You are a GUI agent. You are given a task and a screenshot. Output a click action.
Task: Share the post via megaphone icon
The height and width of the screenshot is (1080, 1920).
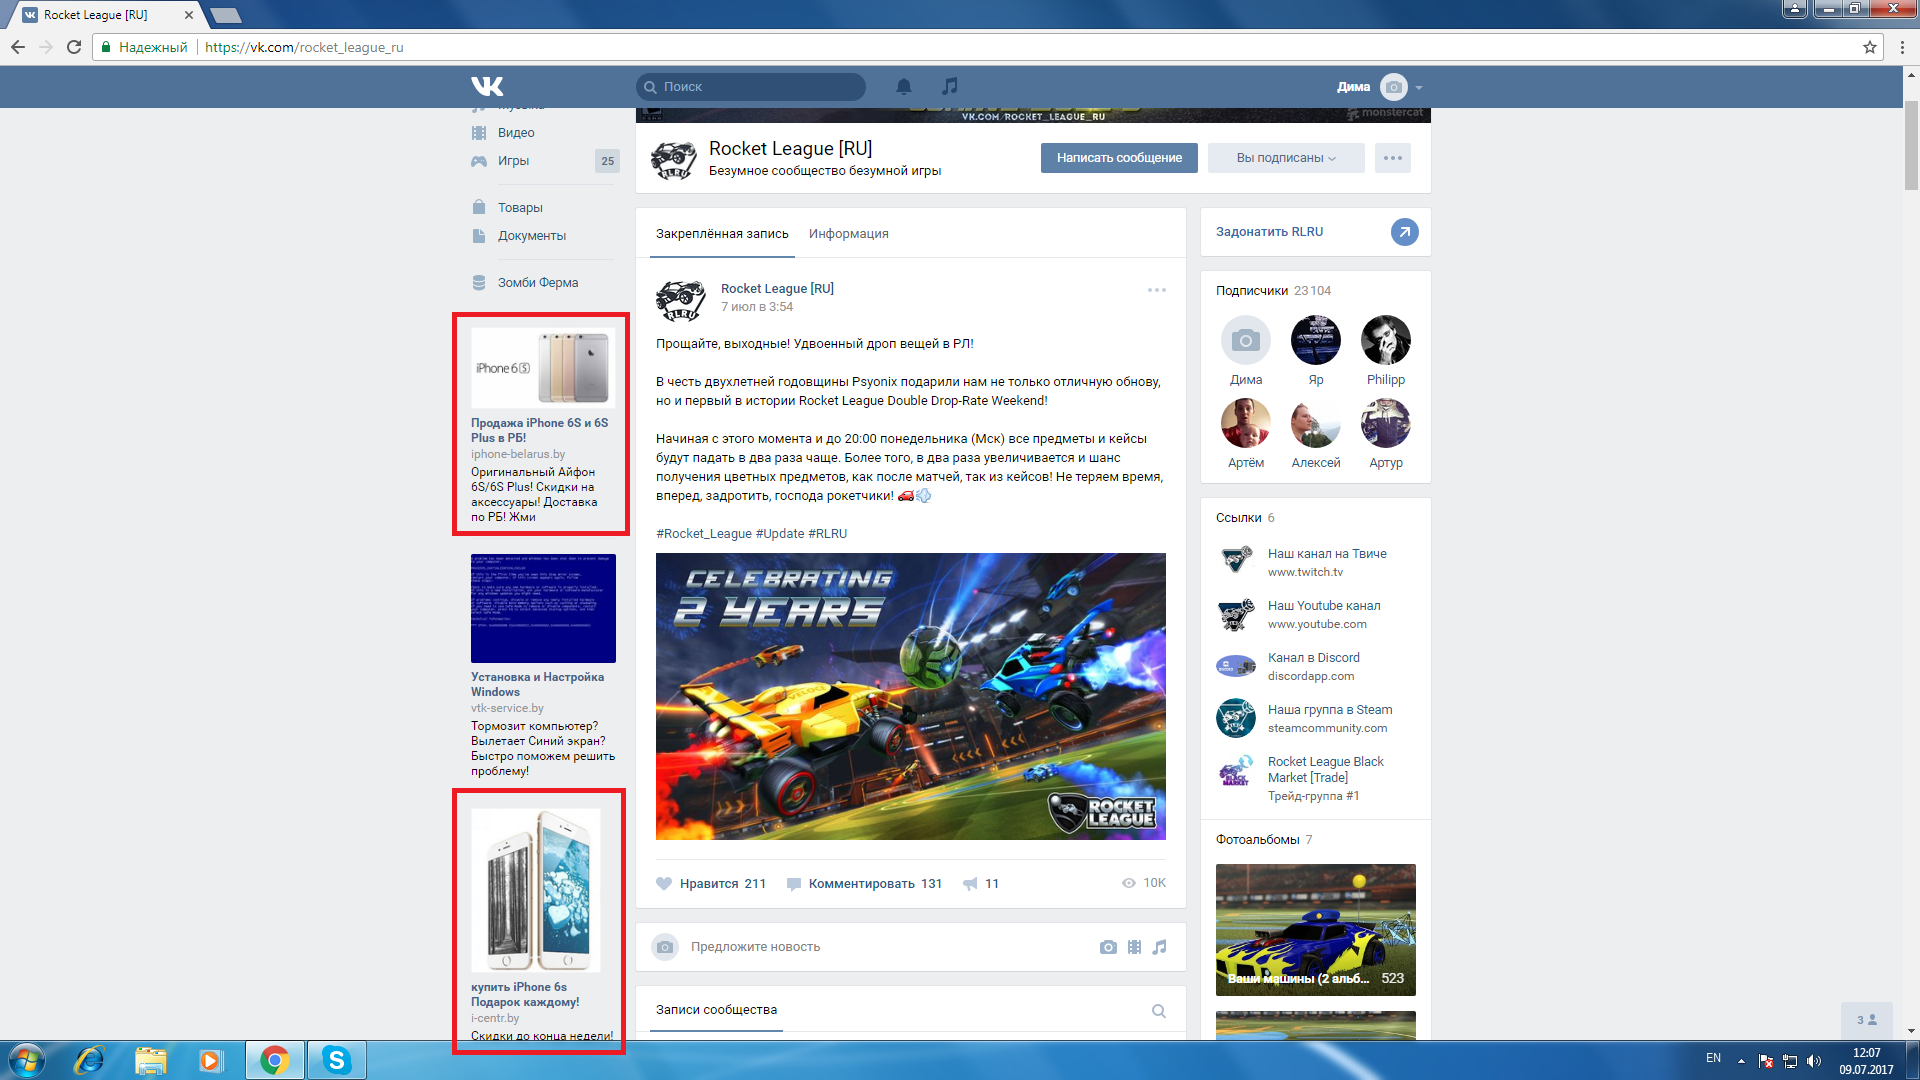pyautogui.click(x=970, y=883)
